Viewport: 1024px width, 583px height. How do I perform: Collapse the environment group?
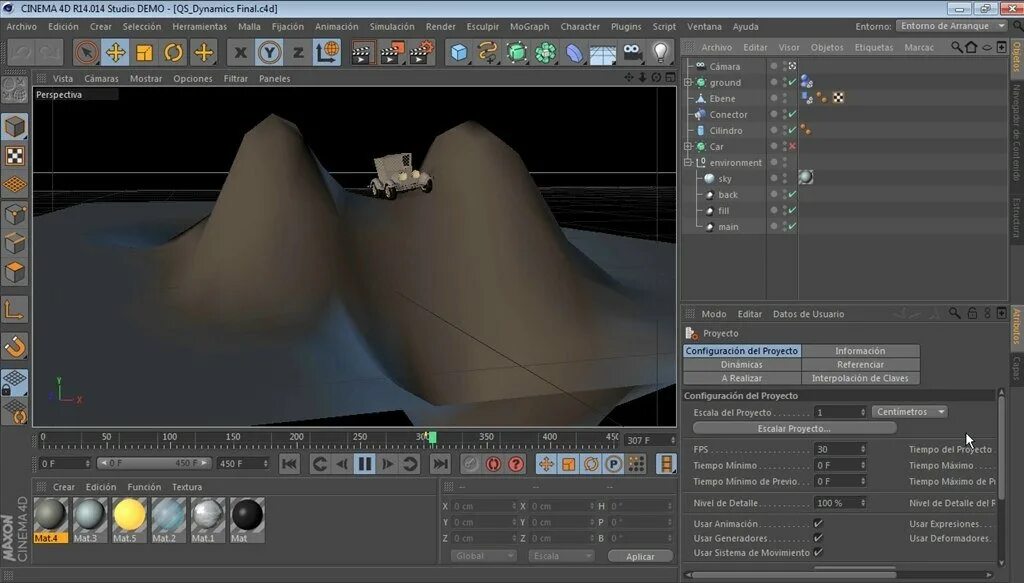pyautogui.click(x=688, y=162)
